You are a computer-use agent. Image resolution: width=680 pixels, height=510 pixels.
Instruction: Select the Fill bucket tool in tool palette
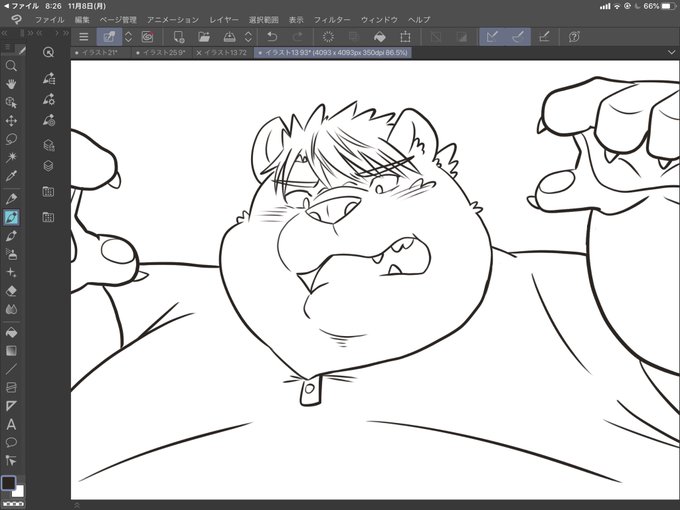point(11,332)
